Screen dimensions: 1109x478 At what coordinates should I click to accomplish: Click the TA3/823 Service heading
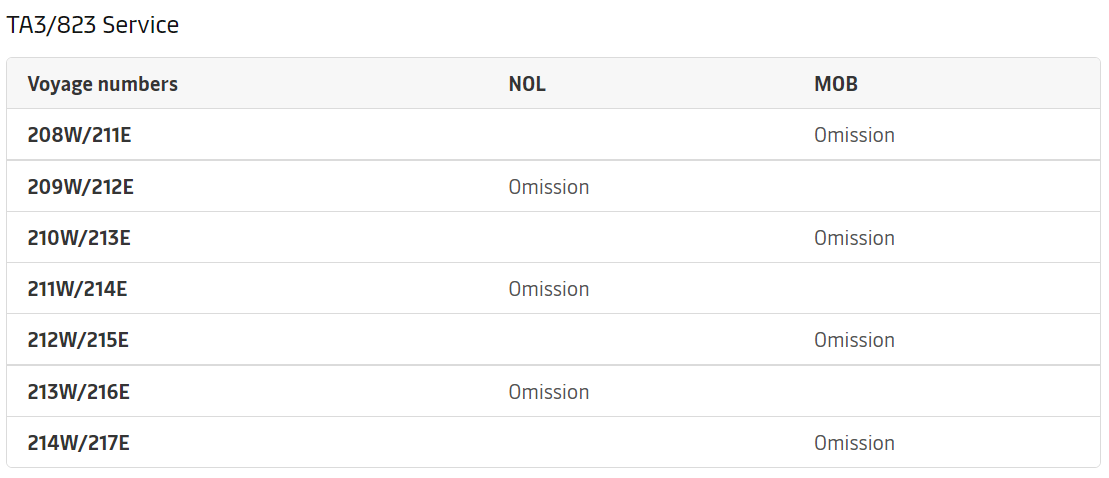[93, 25]
